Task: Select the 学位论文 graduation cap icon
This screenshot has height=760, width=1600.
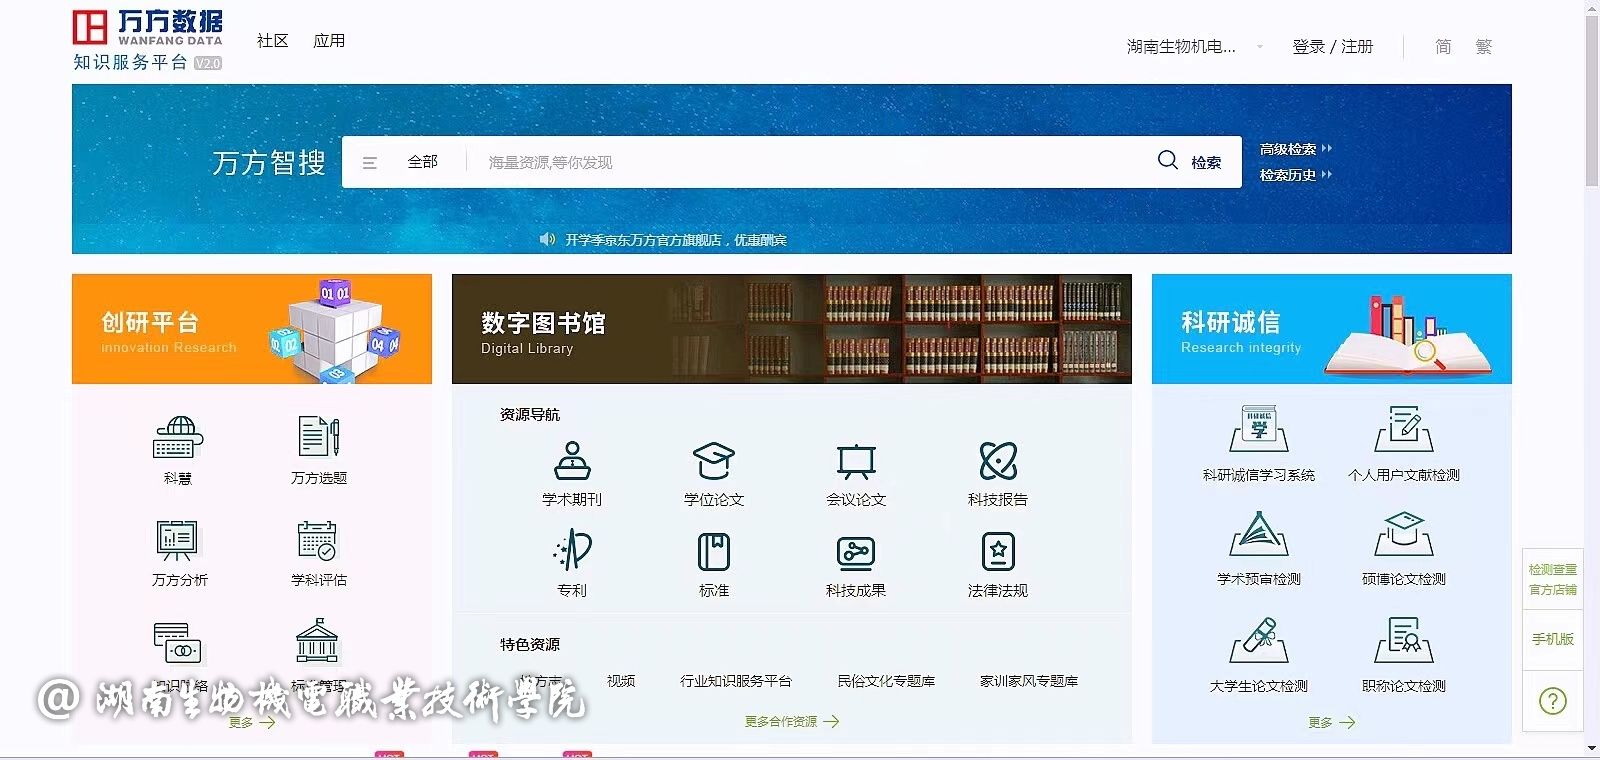Action: point(714,461)
